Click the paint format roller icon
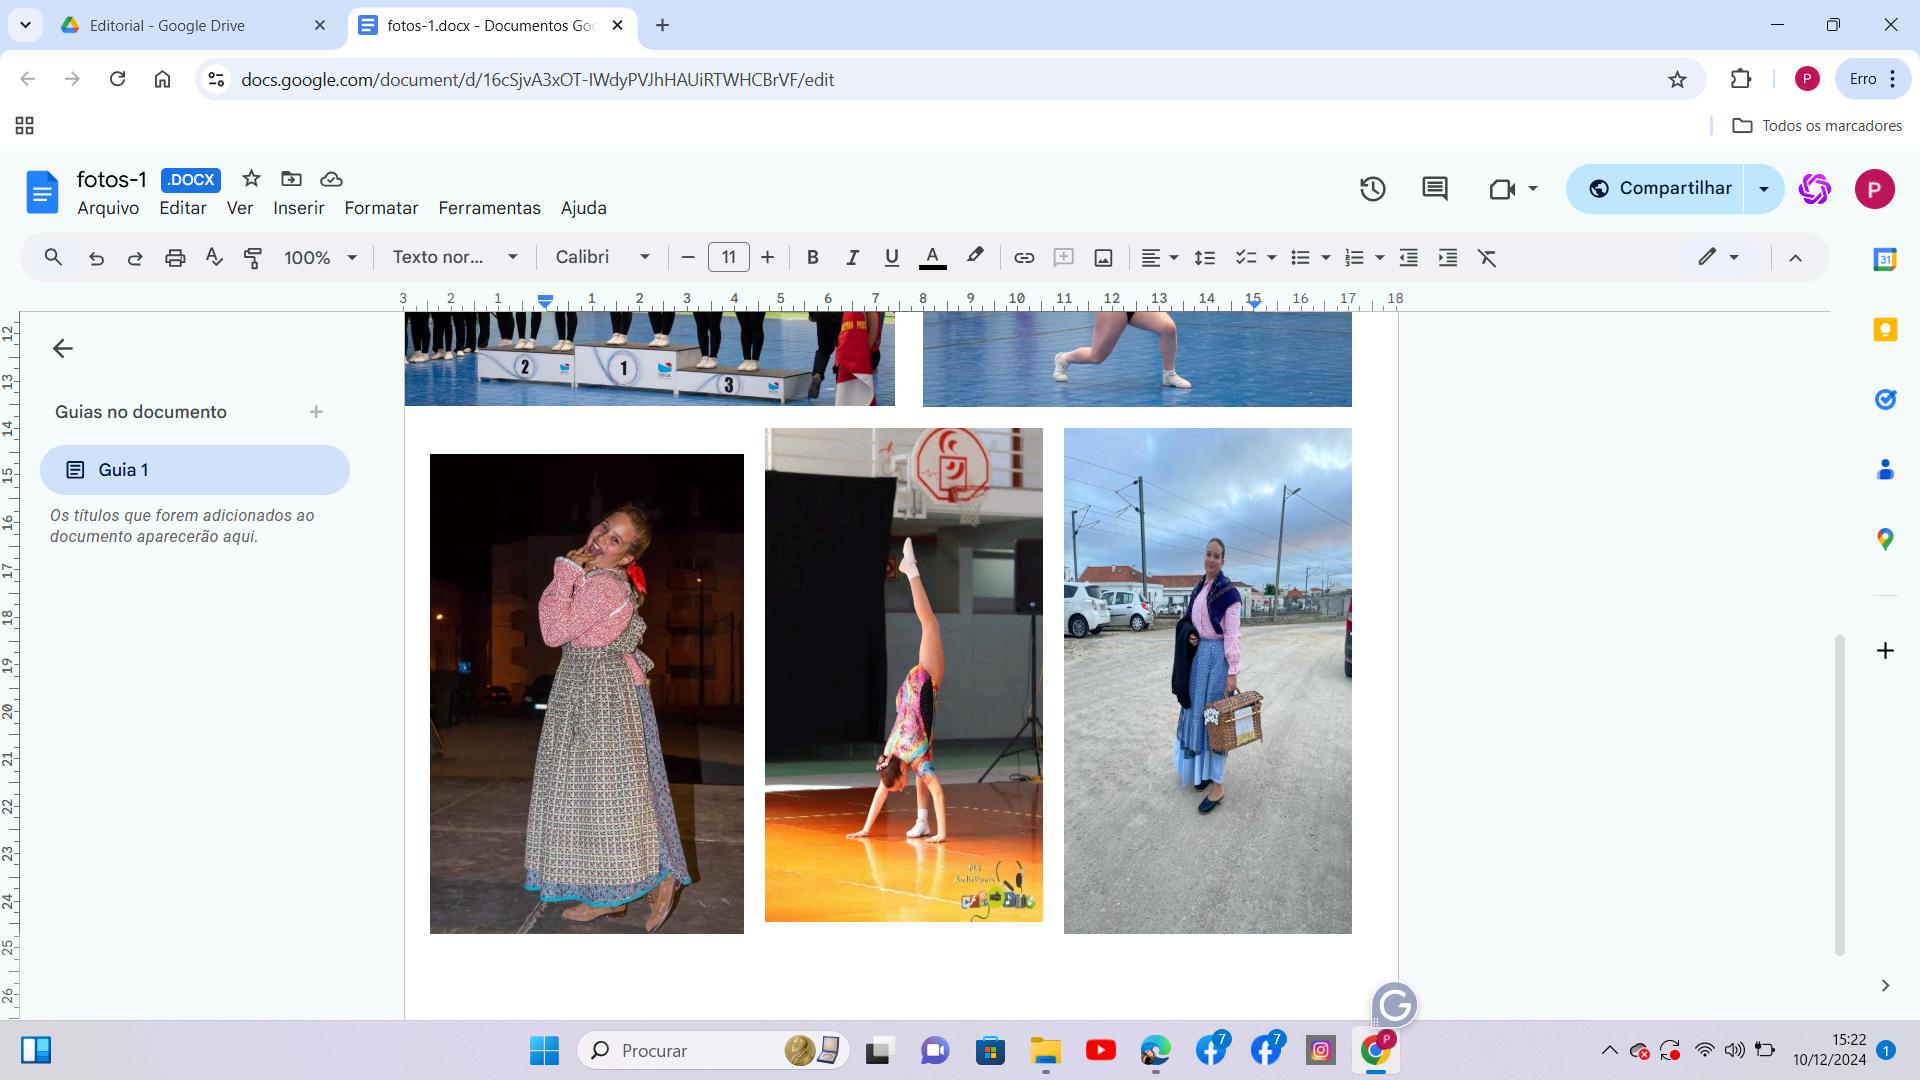The width and height of the screenshot is (1920, 1080). tap(253, 258)
